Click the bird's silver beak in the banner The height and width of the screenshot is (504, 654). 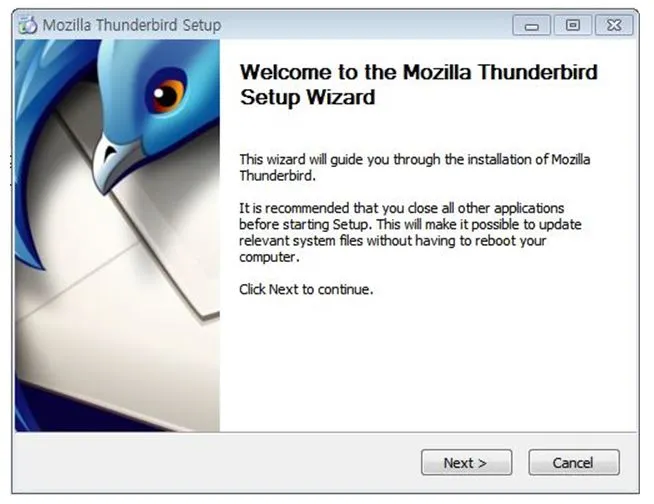point(111,165)
